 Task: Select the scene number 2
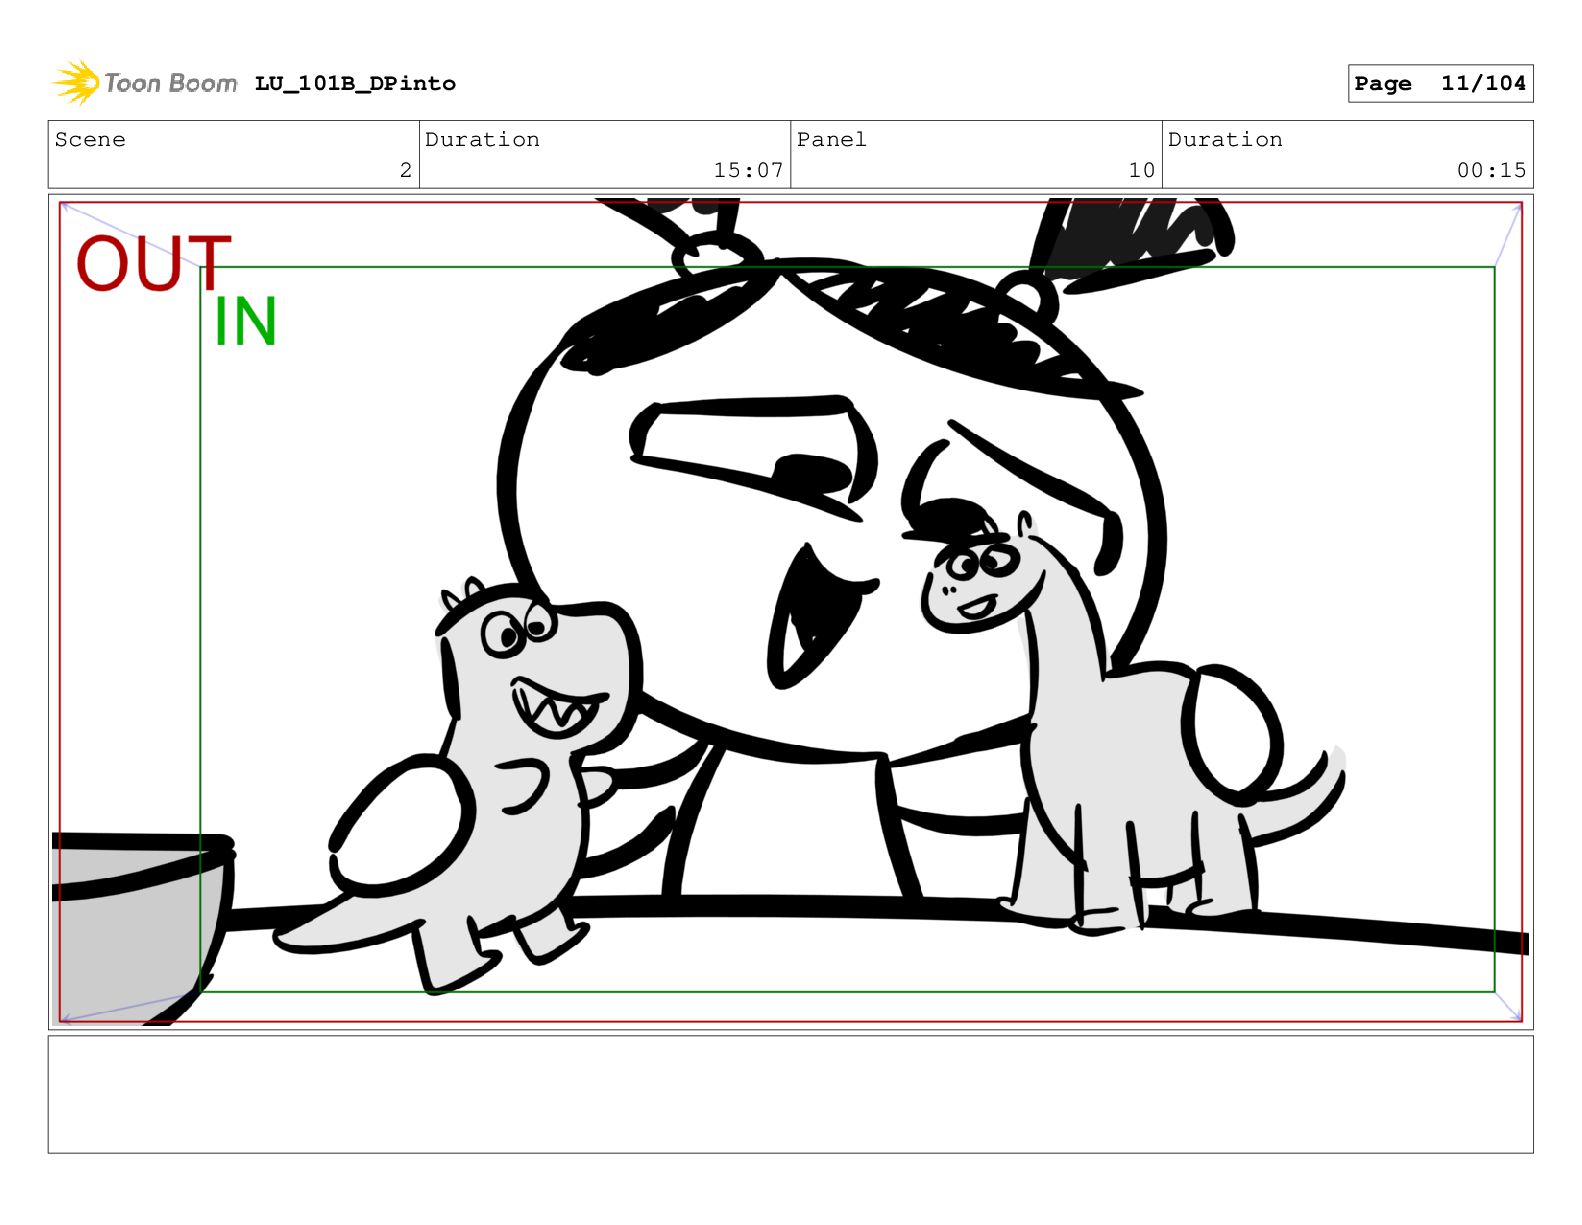click(x=406, y=171)
